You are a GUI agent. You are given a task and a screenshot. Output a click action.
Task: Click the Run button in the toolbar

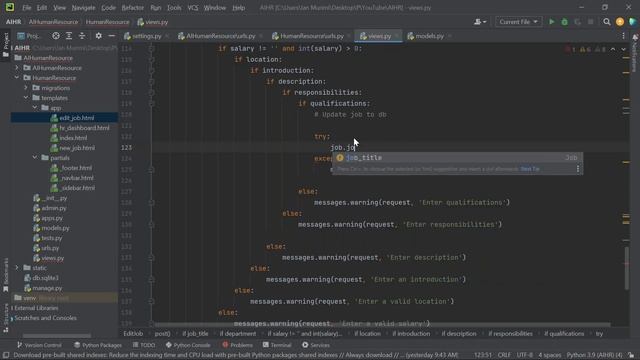(551, 22)
